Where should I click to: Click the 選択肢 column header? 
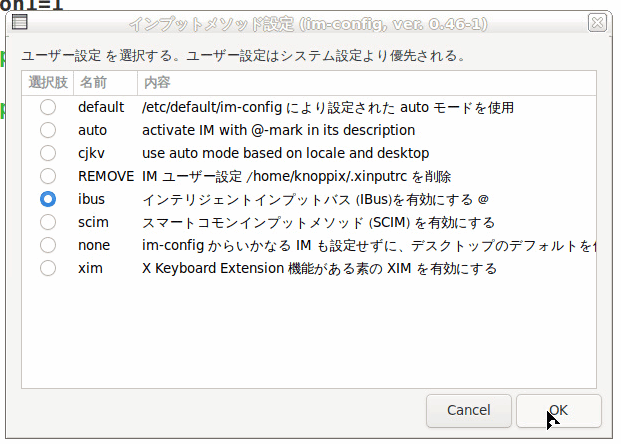[x=48, y=82]
